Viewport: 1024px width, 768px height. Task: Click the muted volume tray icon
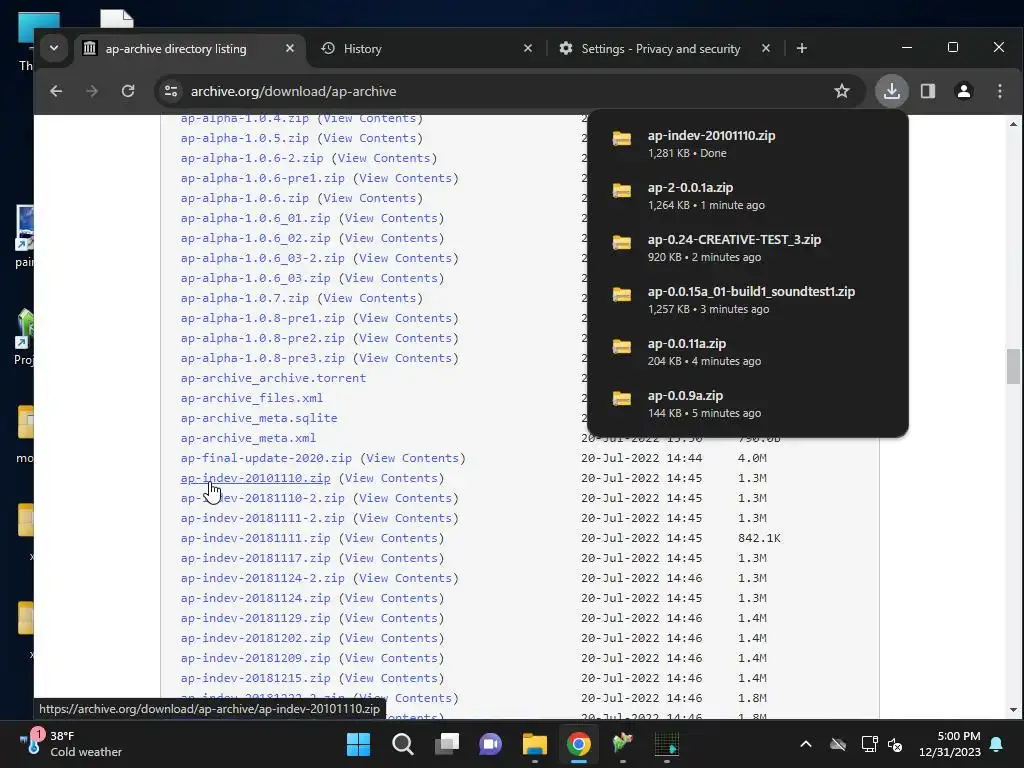[x=895, y=744]
